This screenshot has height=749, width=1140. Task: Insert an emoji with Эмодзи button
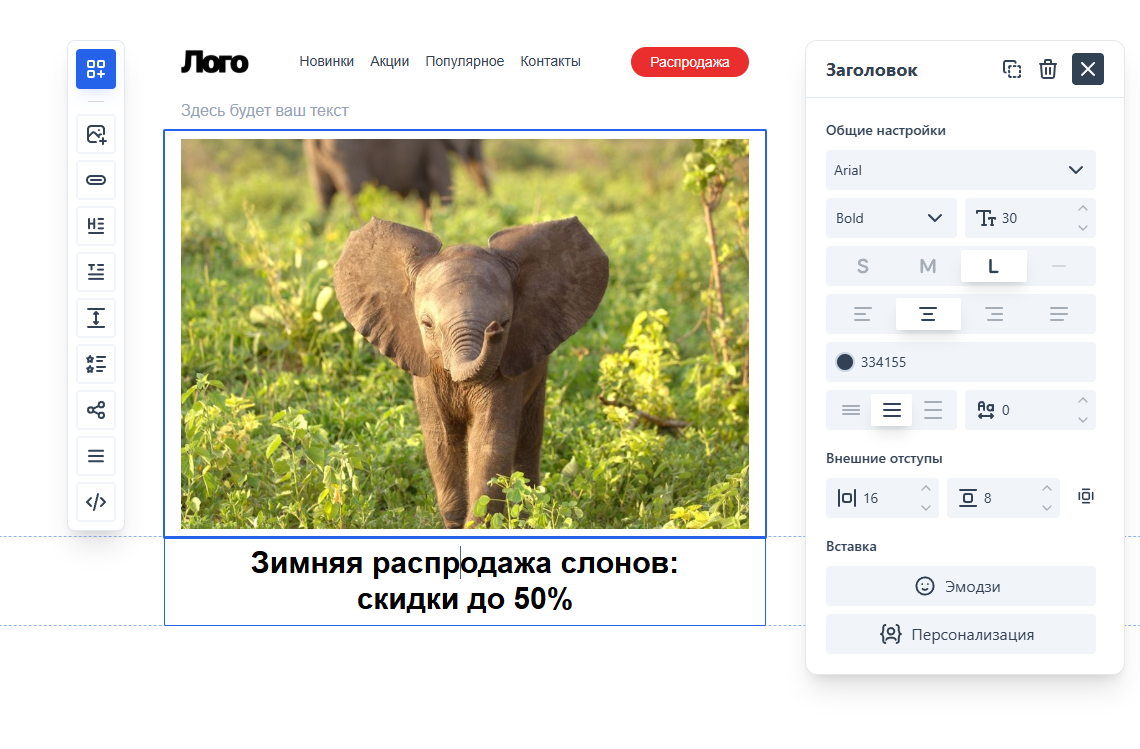960,586
